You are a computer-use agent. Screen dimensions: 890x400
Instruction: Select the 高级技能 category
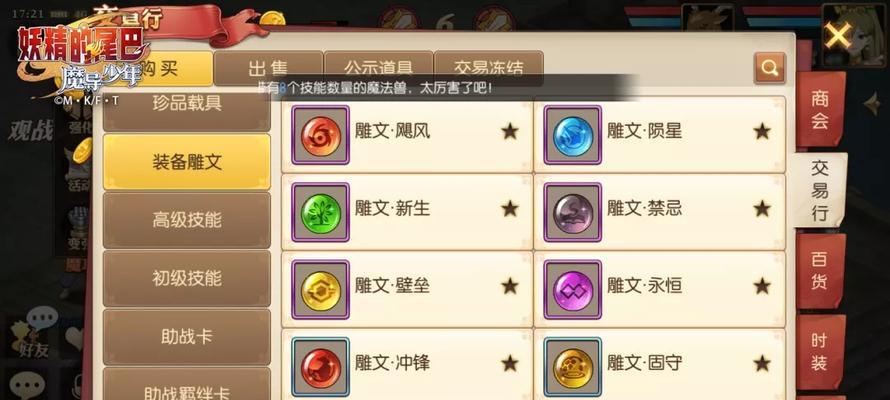click(187, 220)
